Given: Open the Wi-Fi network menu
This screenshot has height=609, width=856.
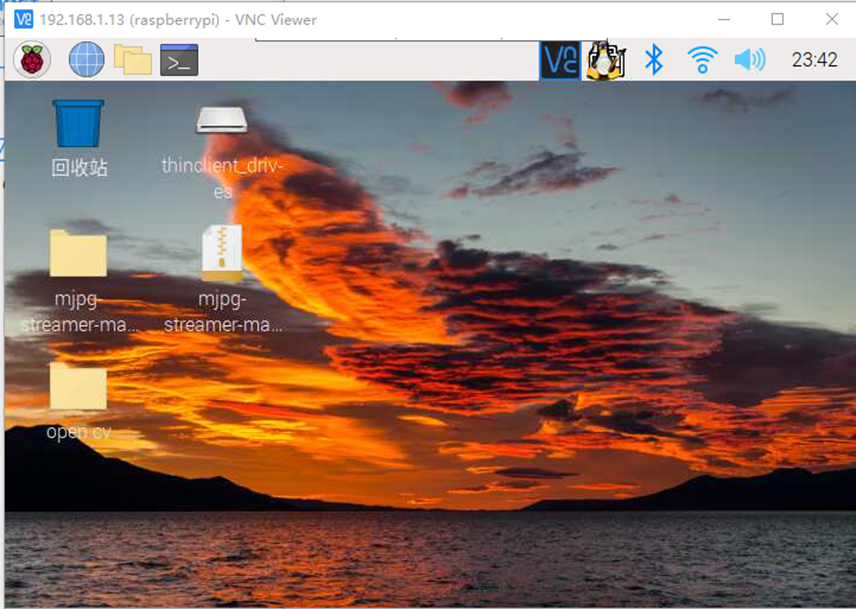Looking at the screenshot, I should (702, 60).
